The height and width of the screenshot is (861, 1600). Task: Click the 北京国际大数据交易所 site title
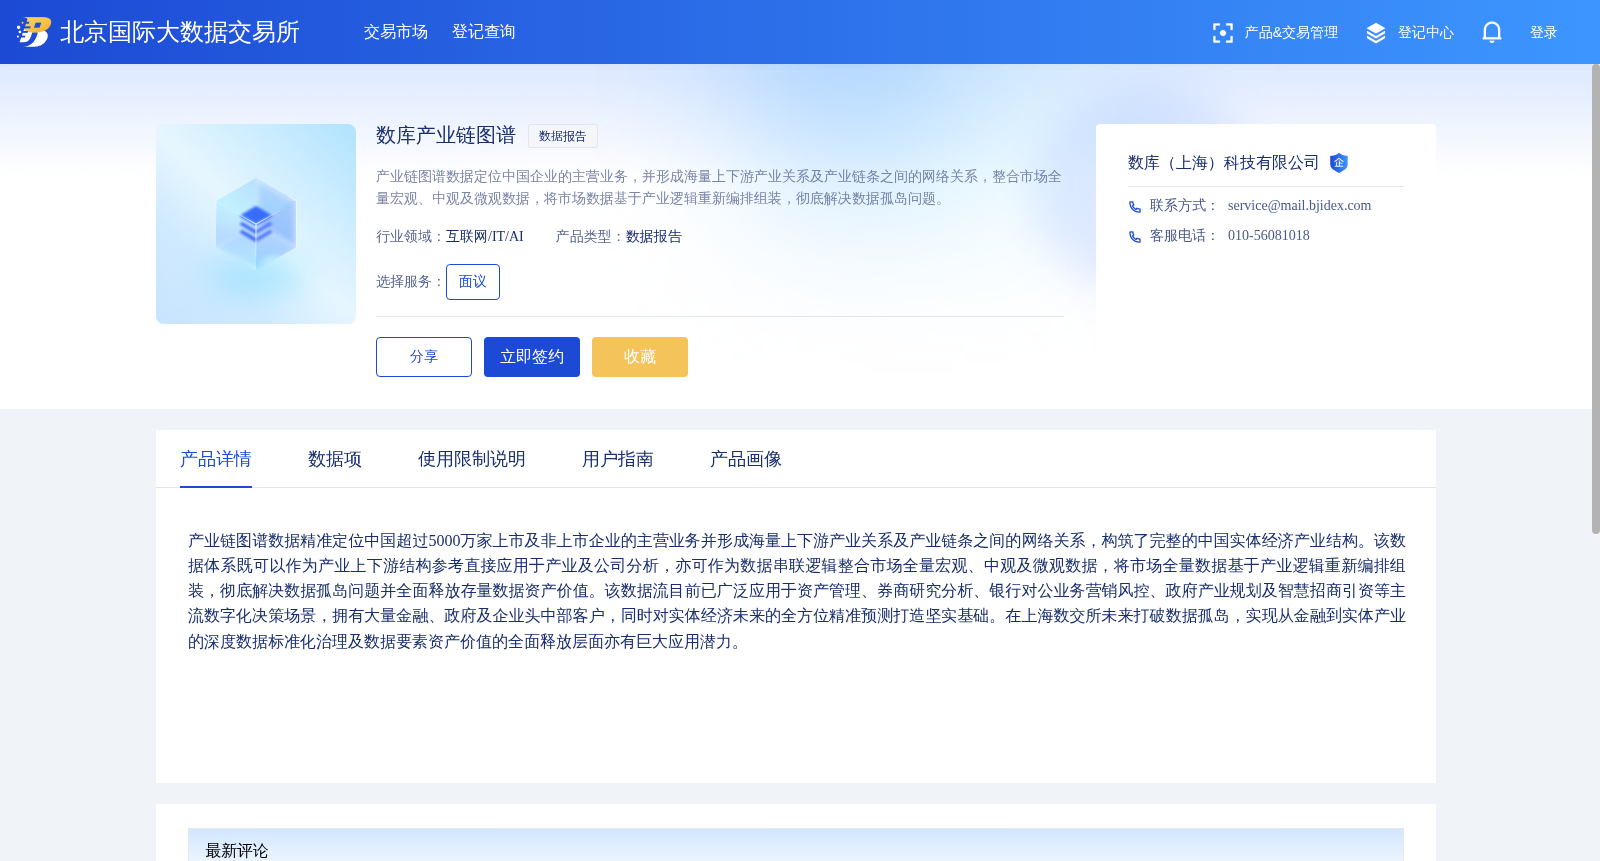[x=180, y=32]
